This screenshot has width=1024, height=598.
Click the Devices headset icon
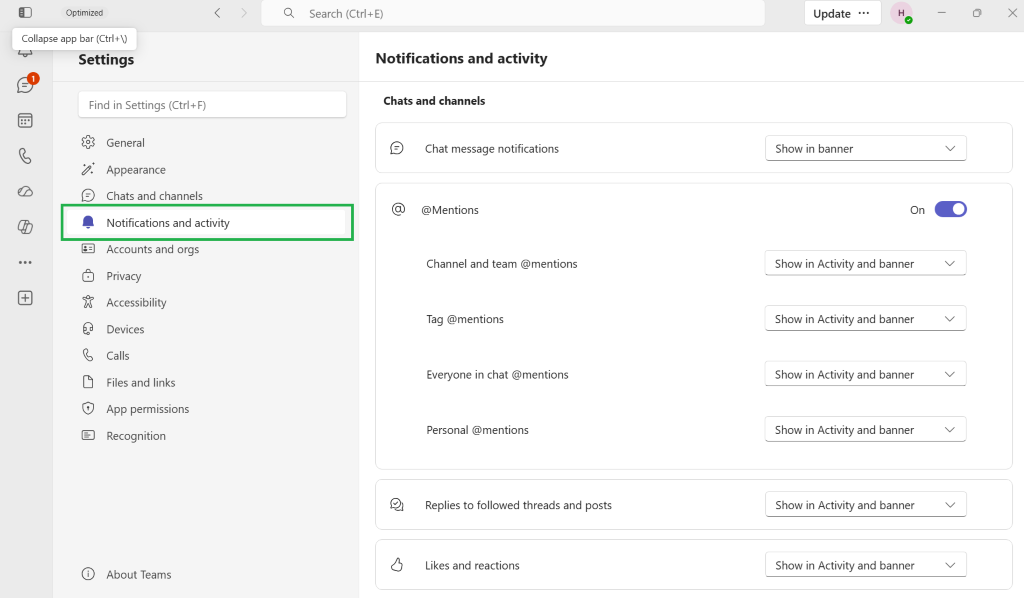[x=88, y=328]
